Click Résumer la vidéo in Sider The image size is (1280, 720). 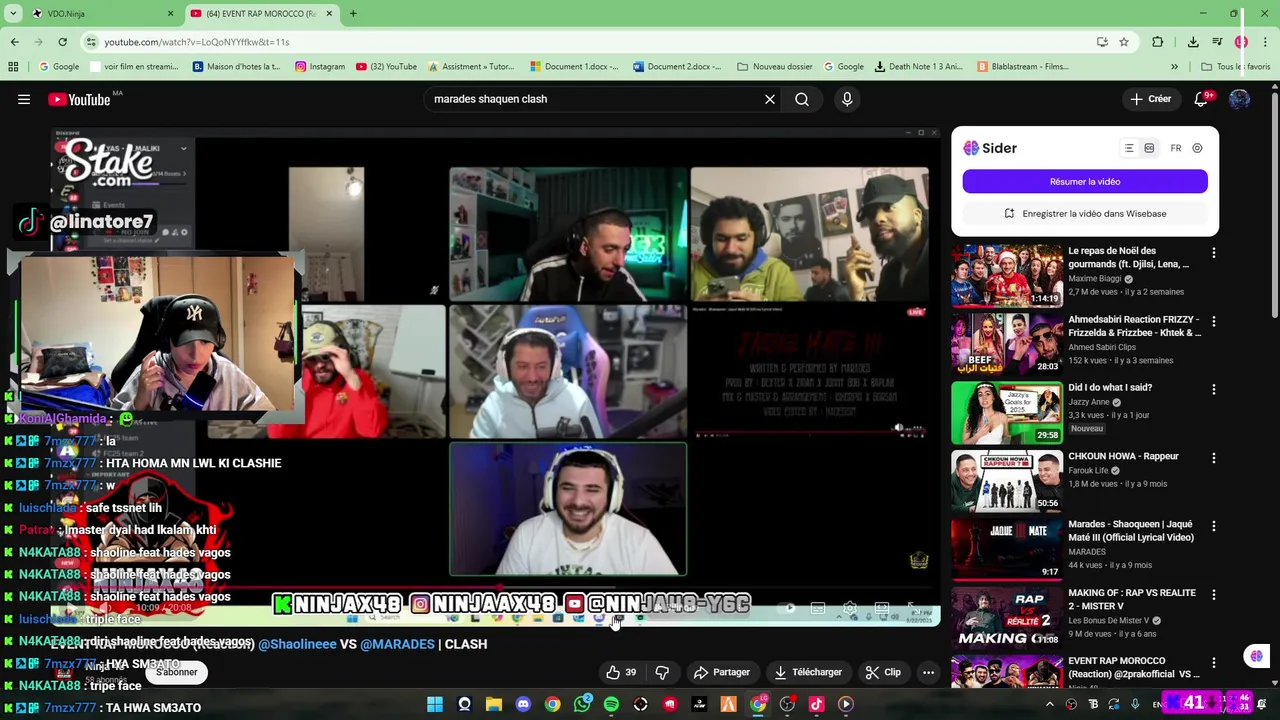(x=1085, y=182)
